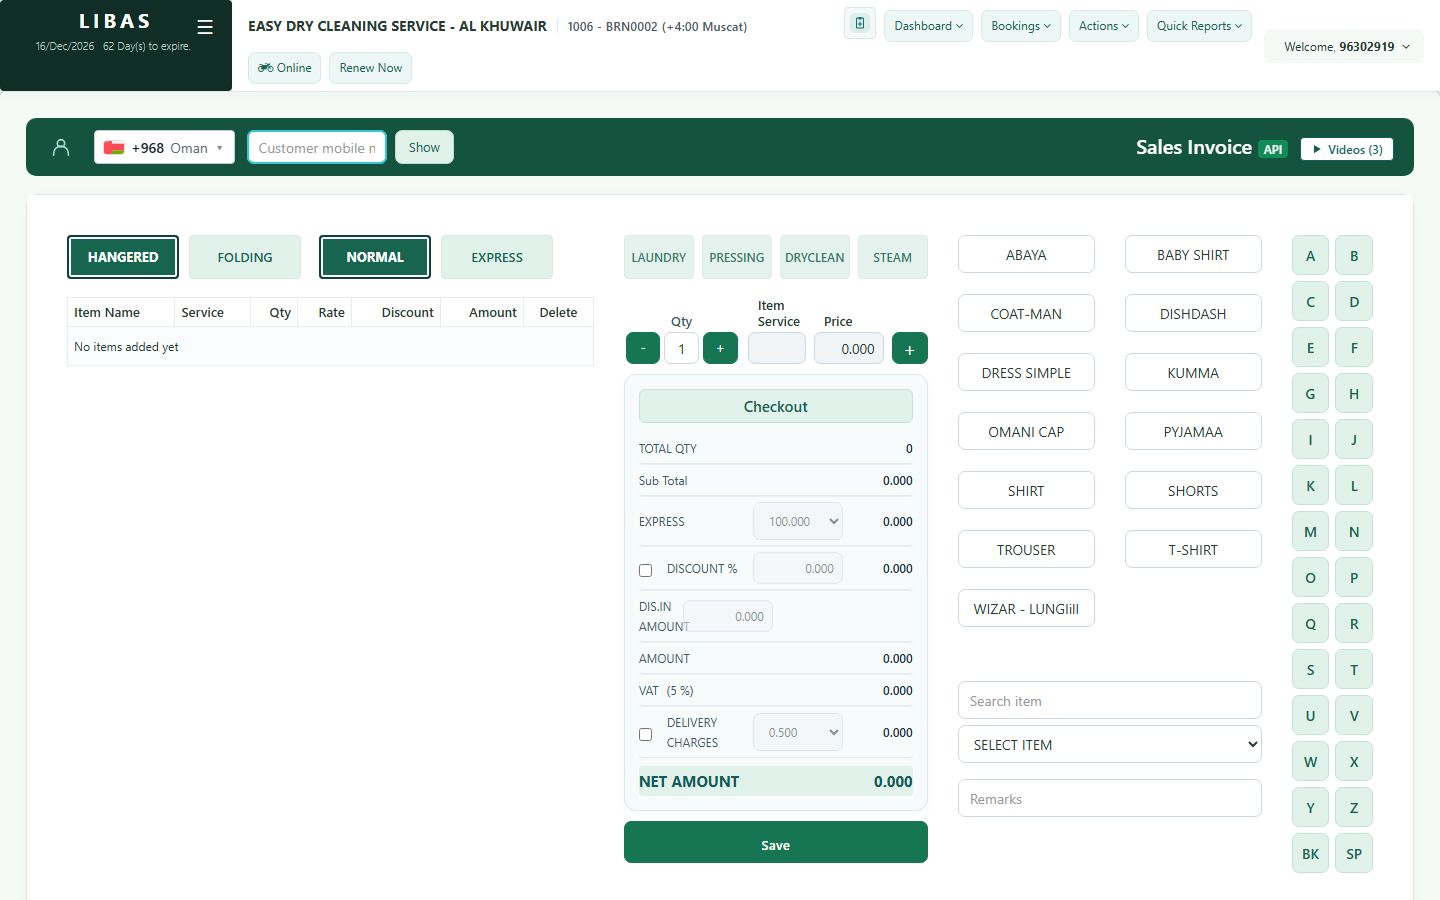Image resolution: width=1440 pixels, height=900 pixels.
Task: Click the Search item field
Action: (1110, 700)
